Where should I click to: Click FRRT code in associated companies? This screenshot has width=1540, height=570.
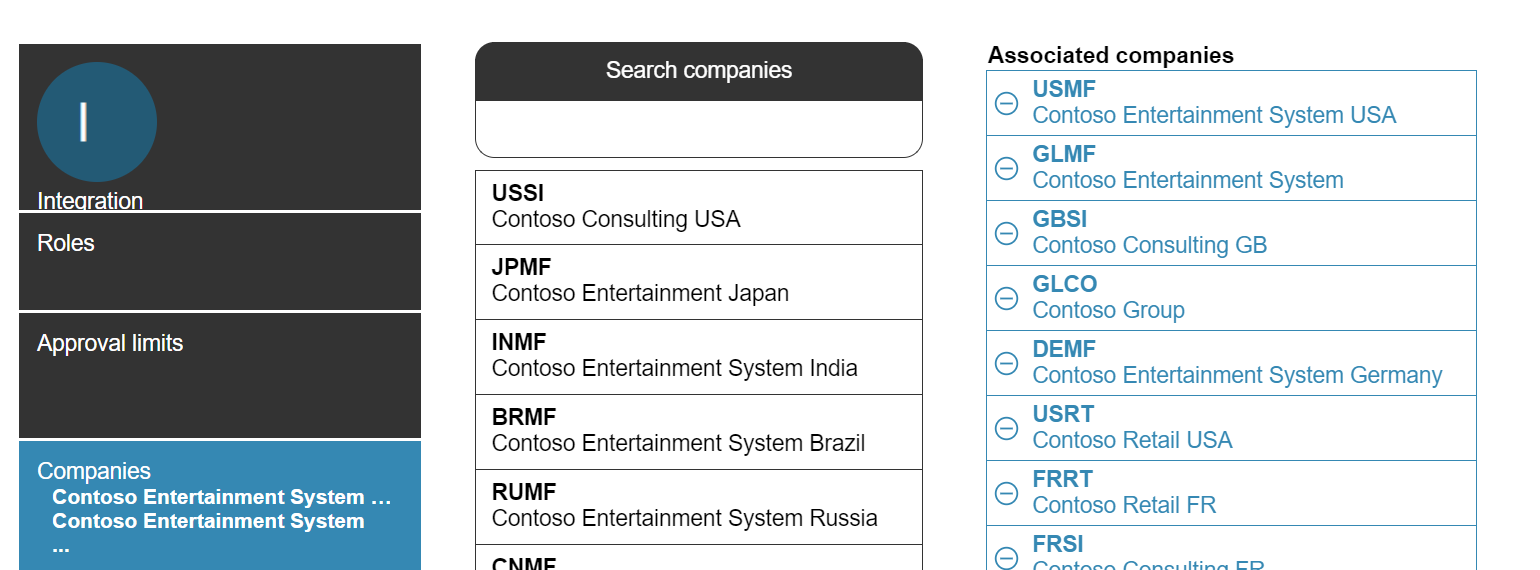1063,480
